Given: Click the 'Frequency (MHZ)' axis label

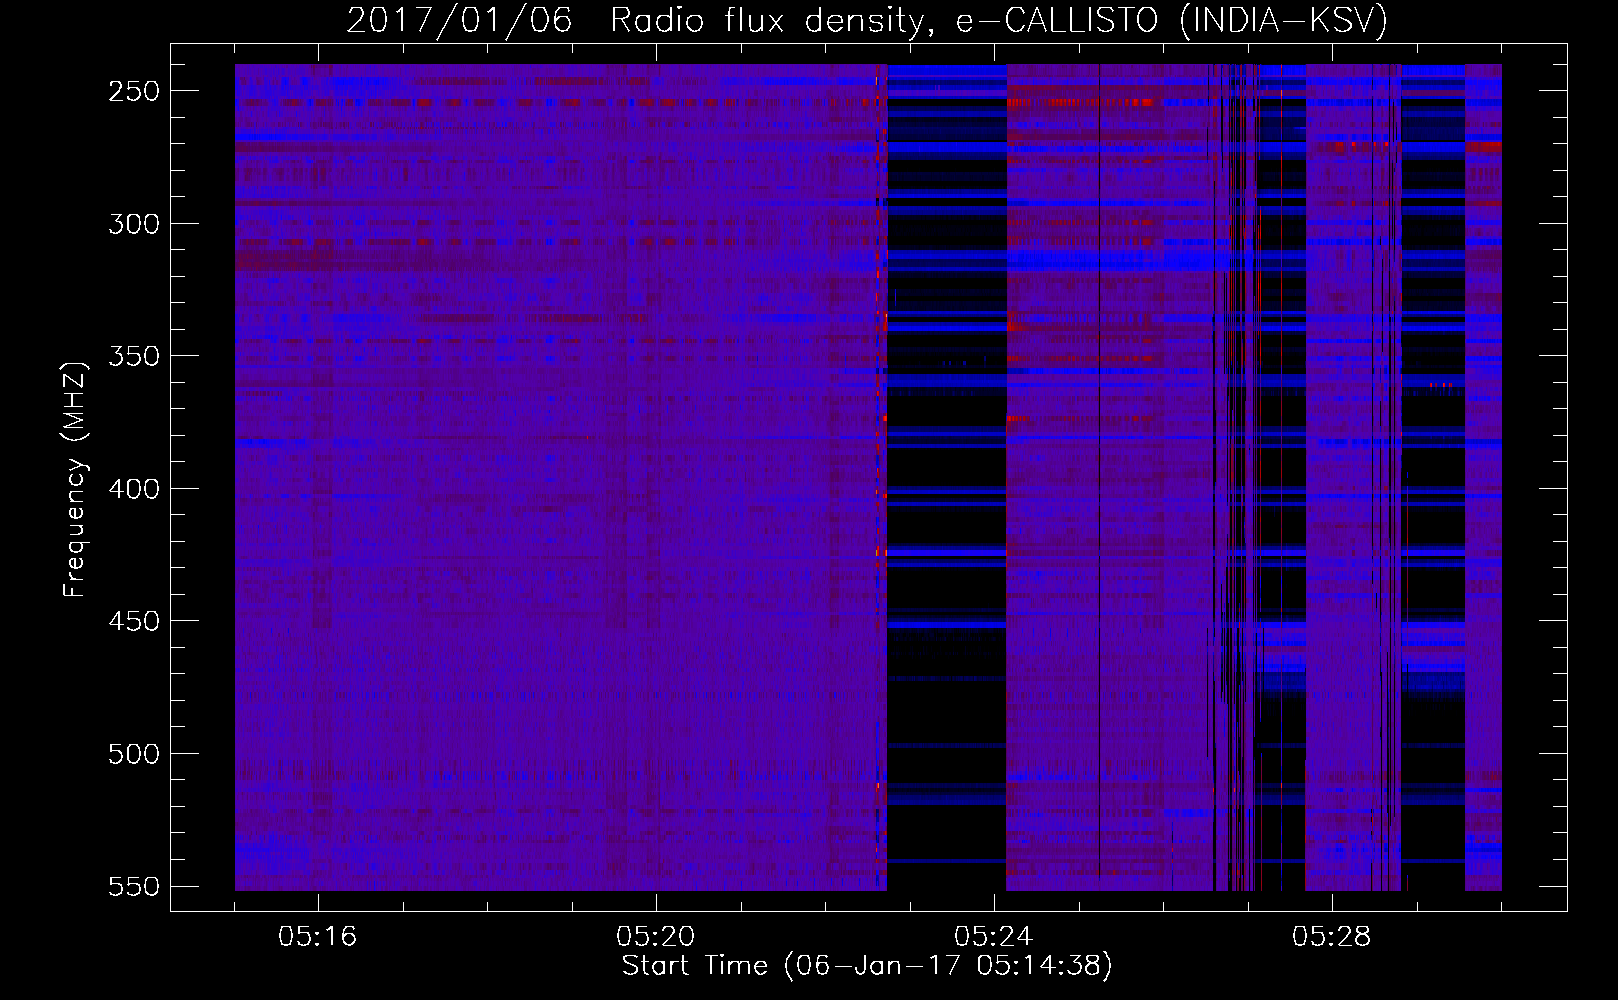Looking at the screenshot, I should (75, 479).
